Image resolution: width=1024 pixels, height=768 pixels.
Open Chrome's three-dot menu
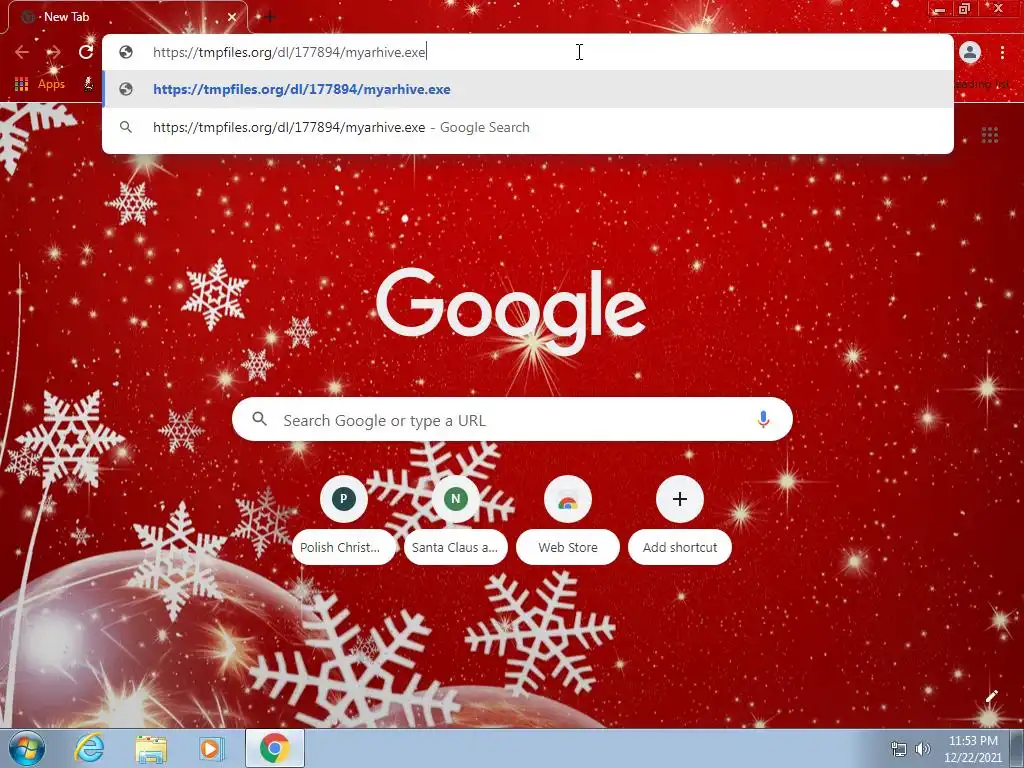tap(1002, 52)
